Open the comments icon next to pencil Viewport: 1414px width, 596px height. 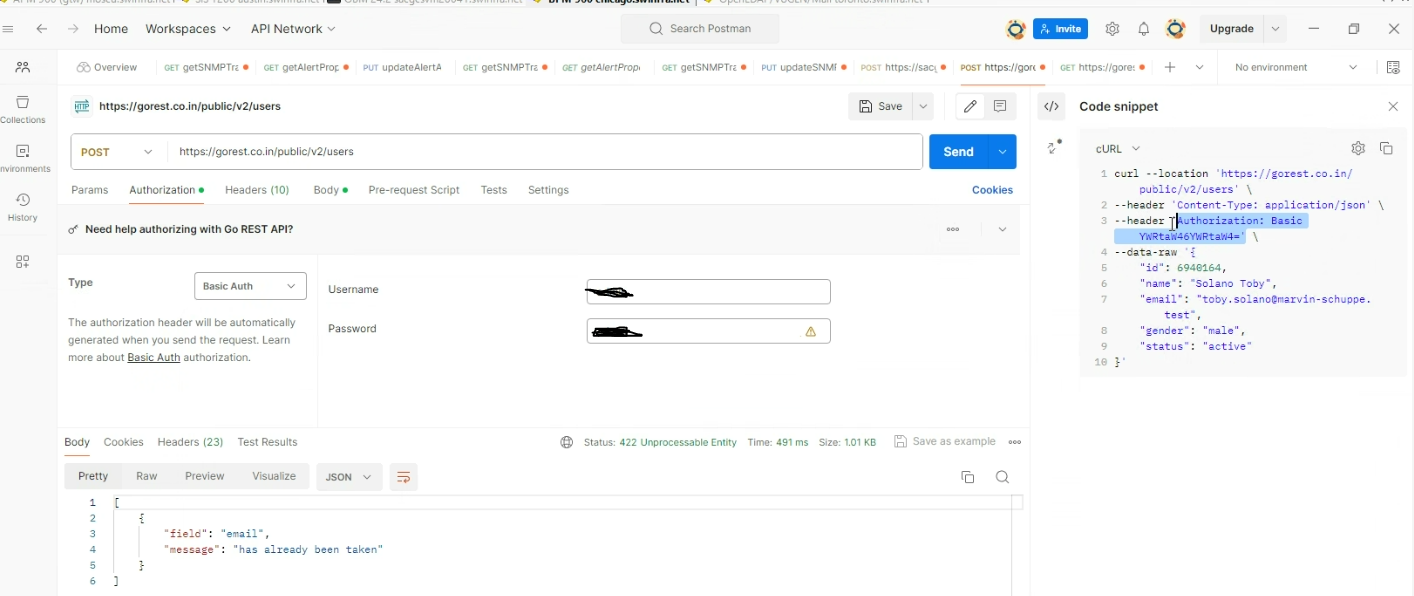pyautogui.click(x=1000, y=106)
